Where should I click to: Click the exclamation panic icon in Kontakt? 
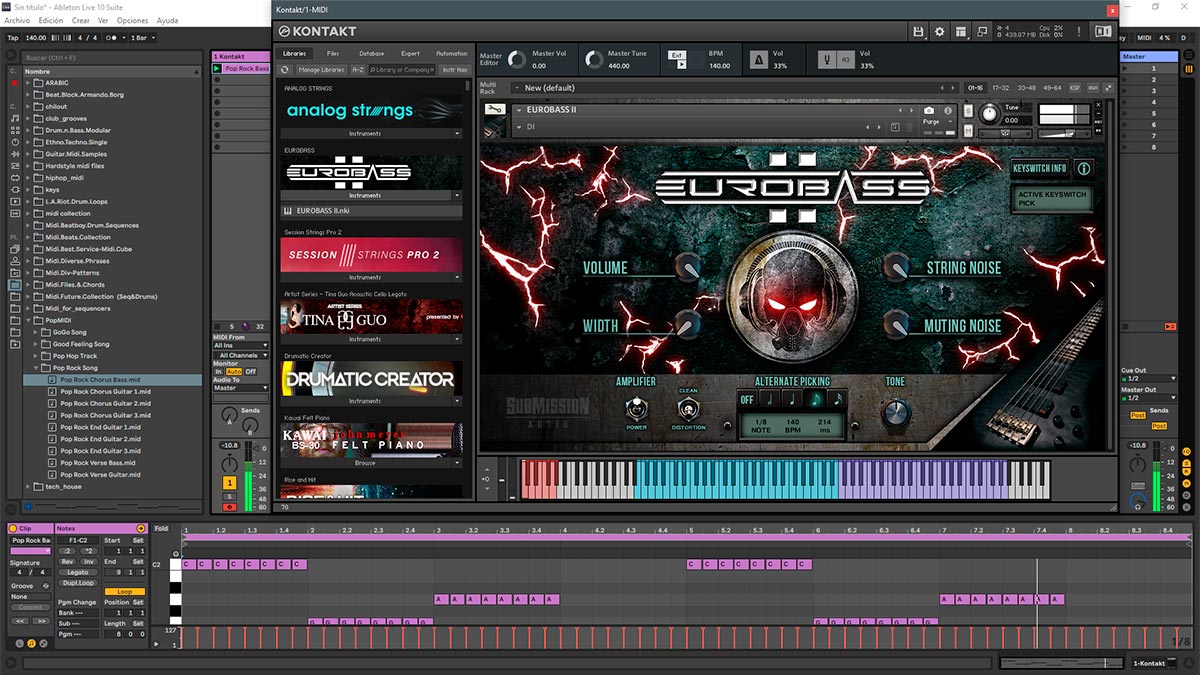(1080, 32)
